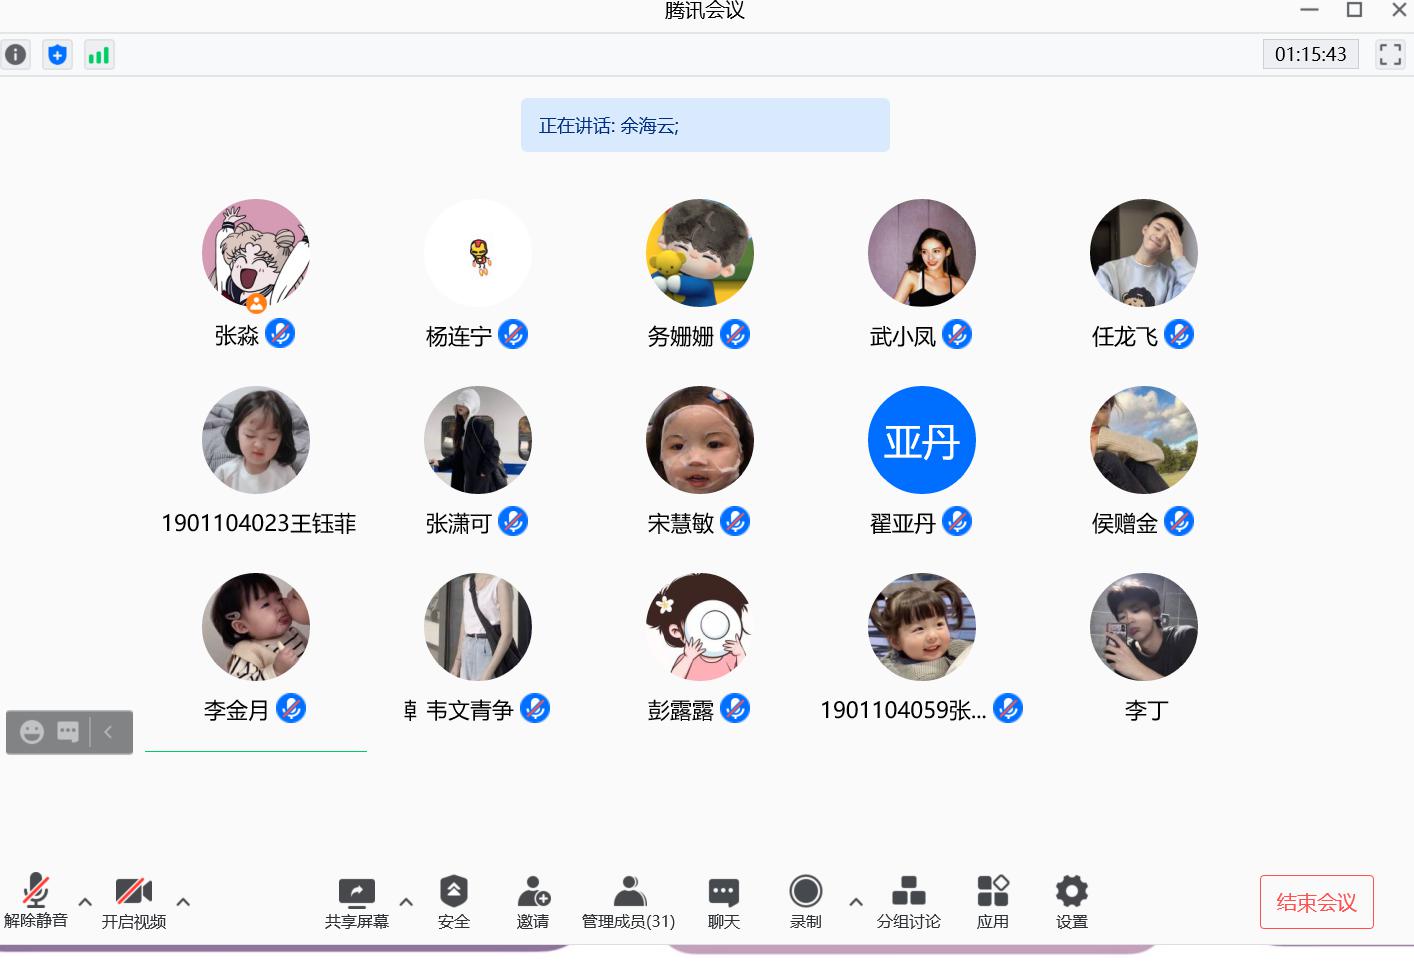Screen dimensions: 1414x962
Task: Toggle 录制 recording button
Action: (805, 901)
